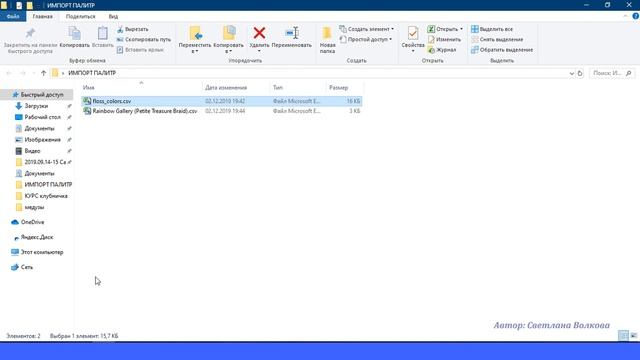640x360 pixels.
Task: Click Cut (Вырезать) scissors item
Action: click(x=132, y=29)
